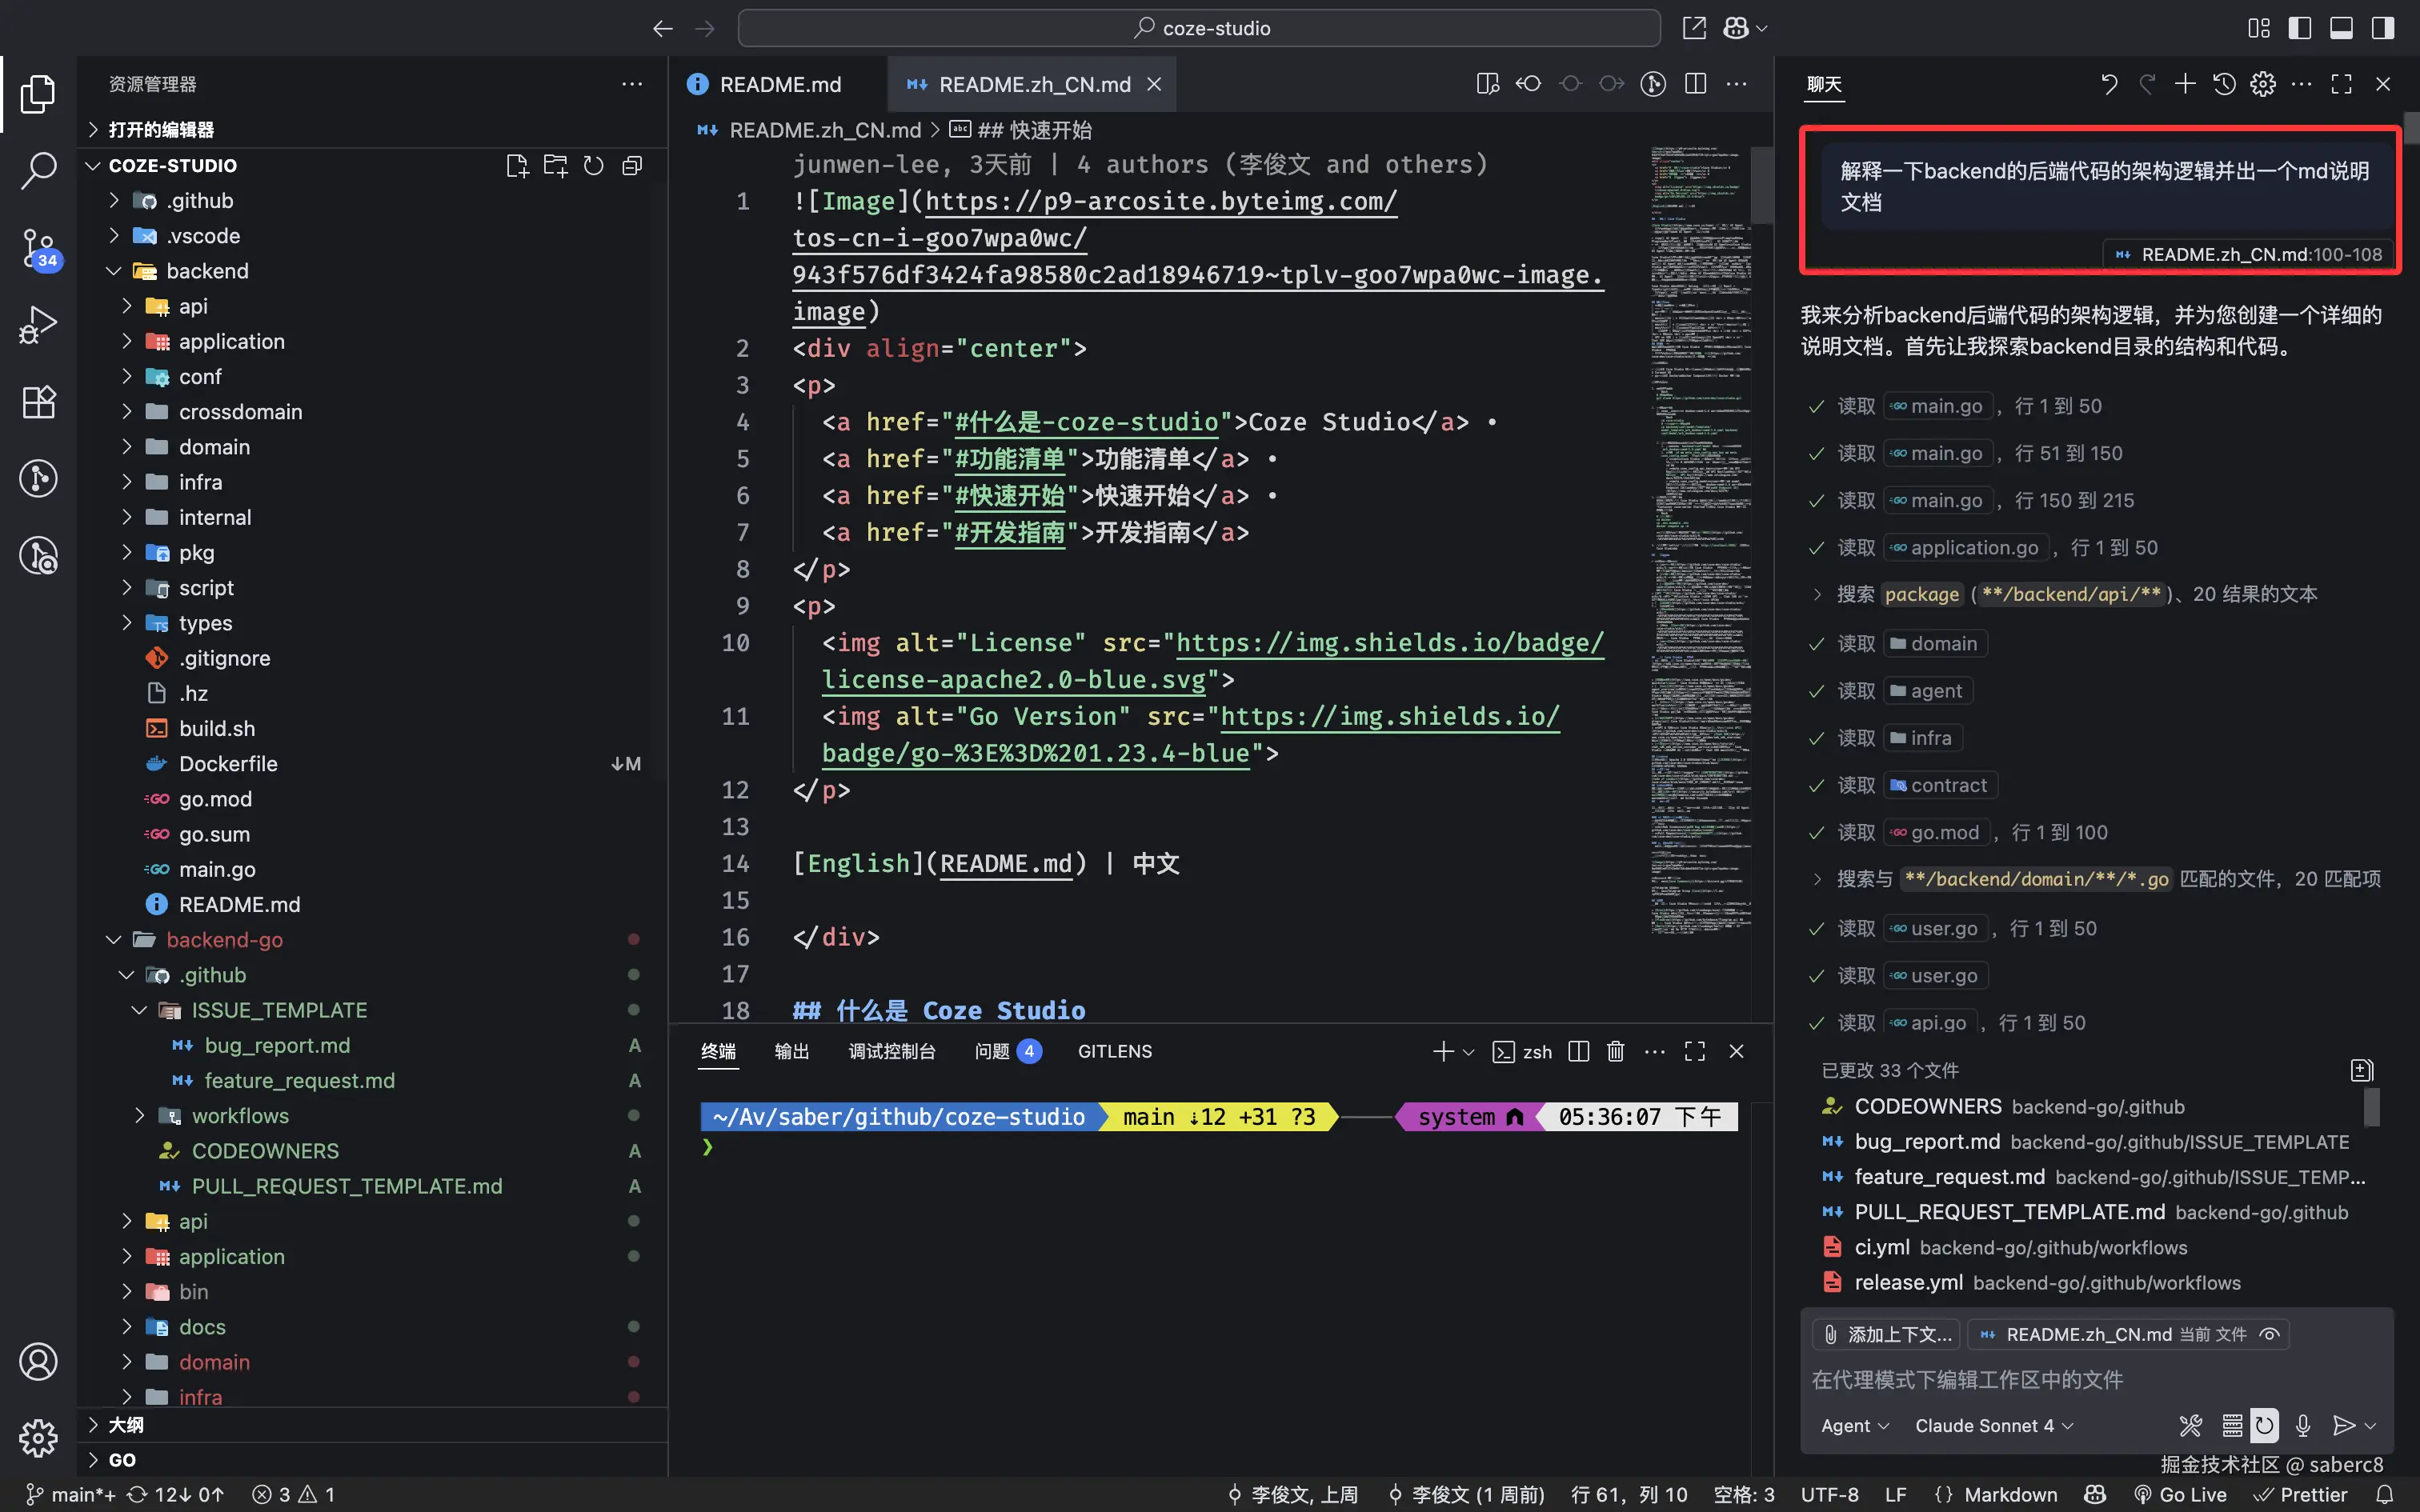The width and height of the screenshot is (2420, 1512).
Task: Toggle primary sidebar visibility in title bar
Action: tap(2299, 28)
